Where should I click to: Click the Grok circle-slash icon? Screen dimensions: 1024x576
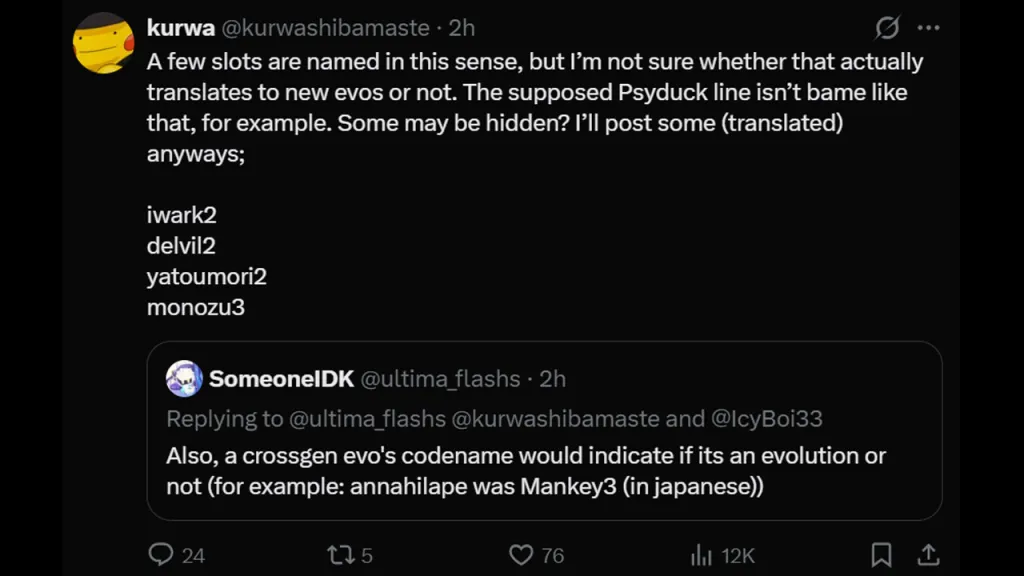click(x=888, y=27)
